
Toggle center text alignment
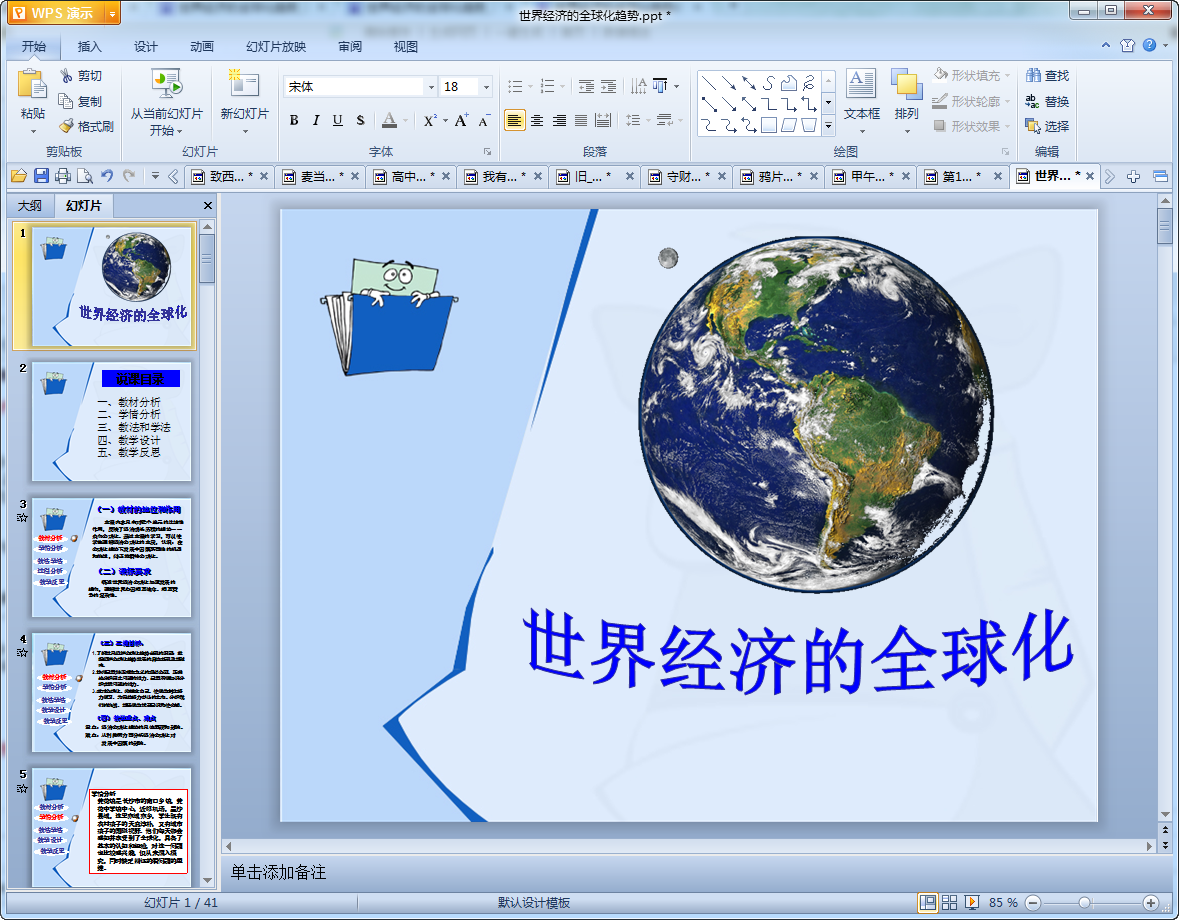coord(537,120)
